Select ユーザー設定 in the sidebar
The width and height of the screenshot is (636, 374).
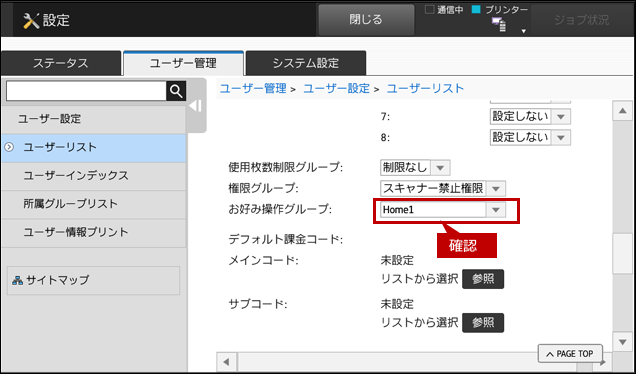93,119
